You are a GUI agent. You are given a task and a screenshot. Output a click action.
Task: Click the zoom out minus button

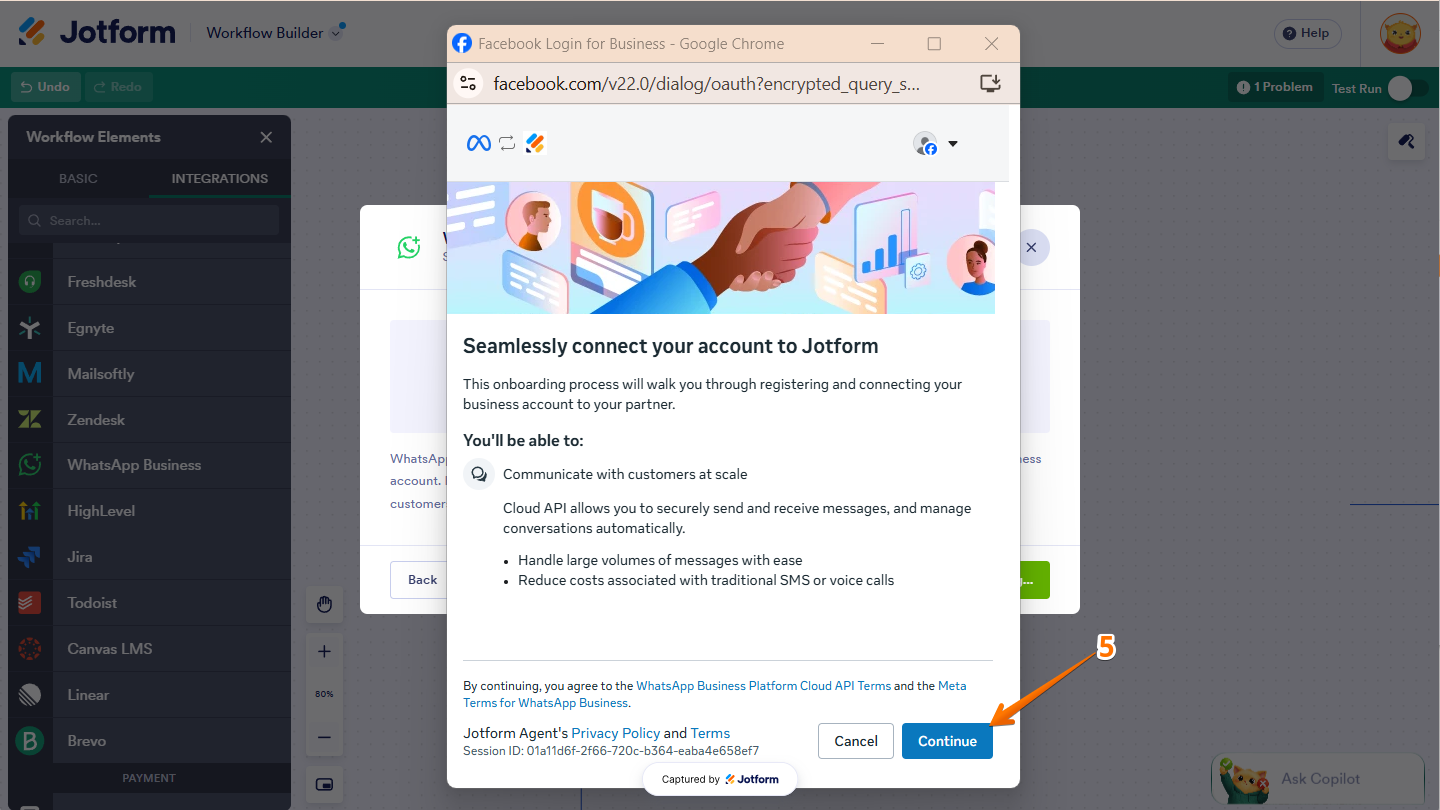(x=324, y=737)
